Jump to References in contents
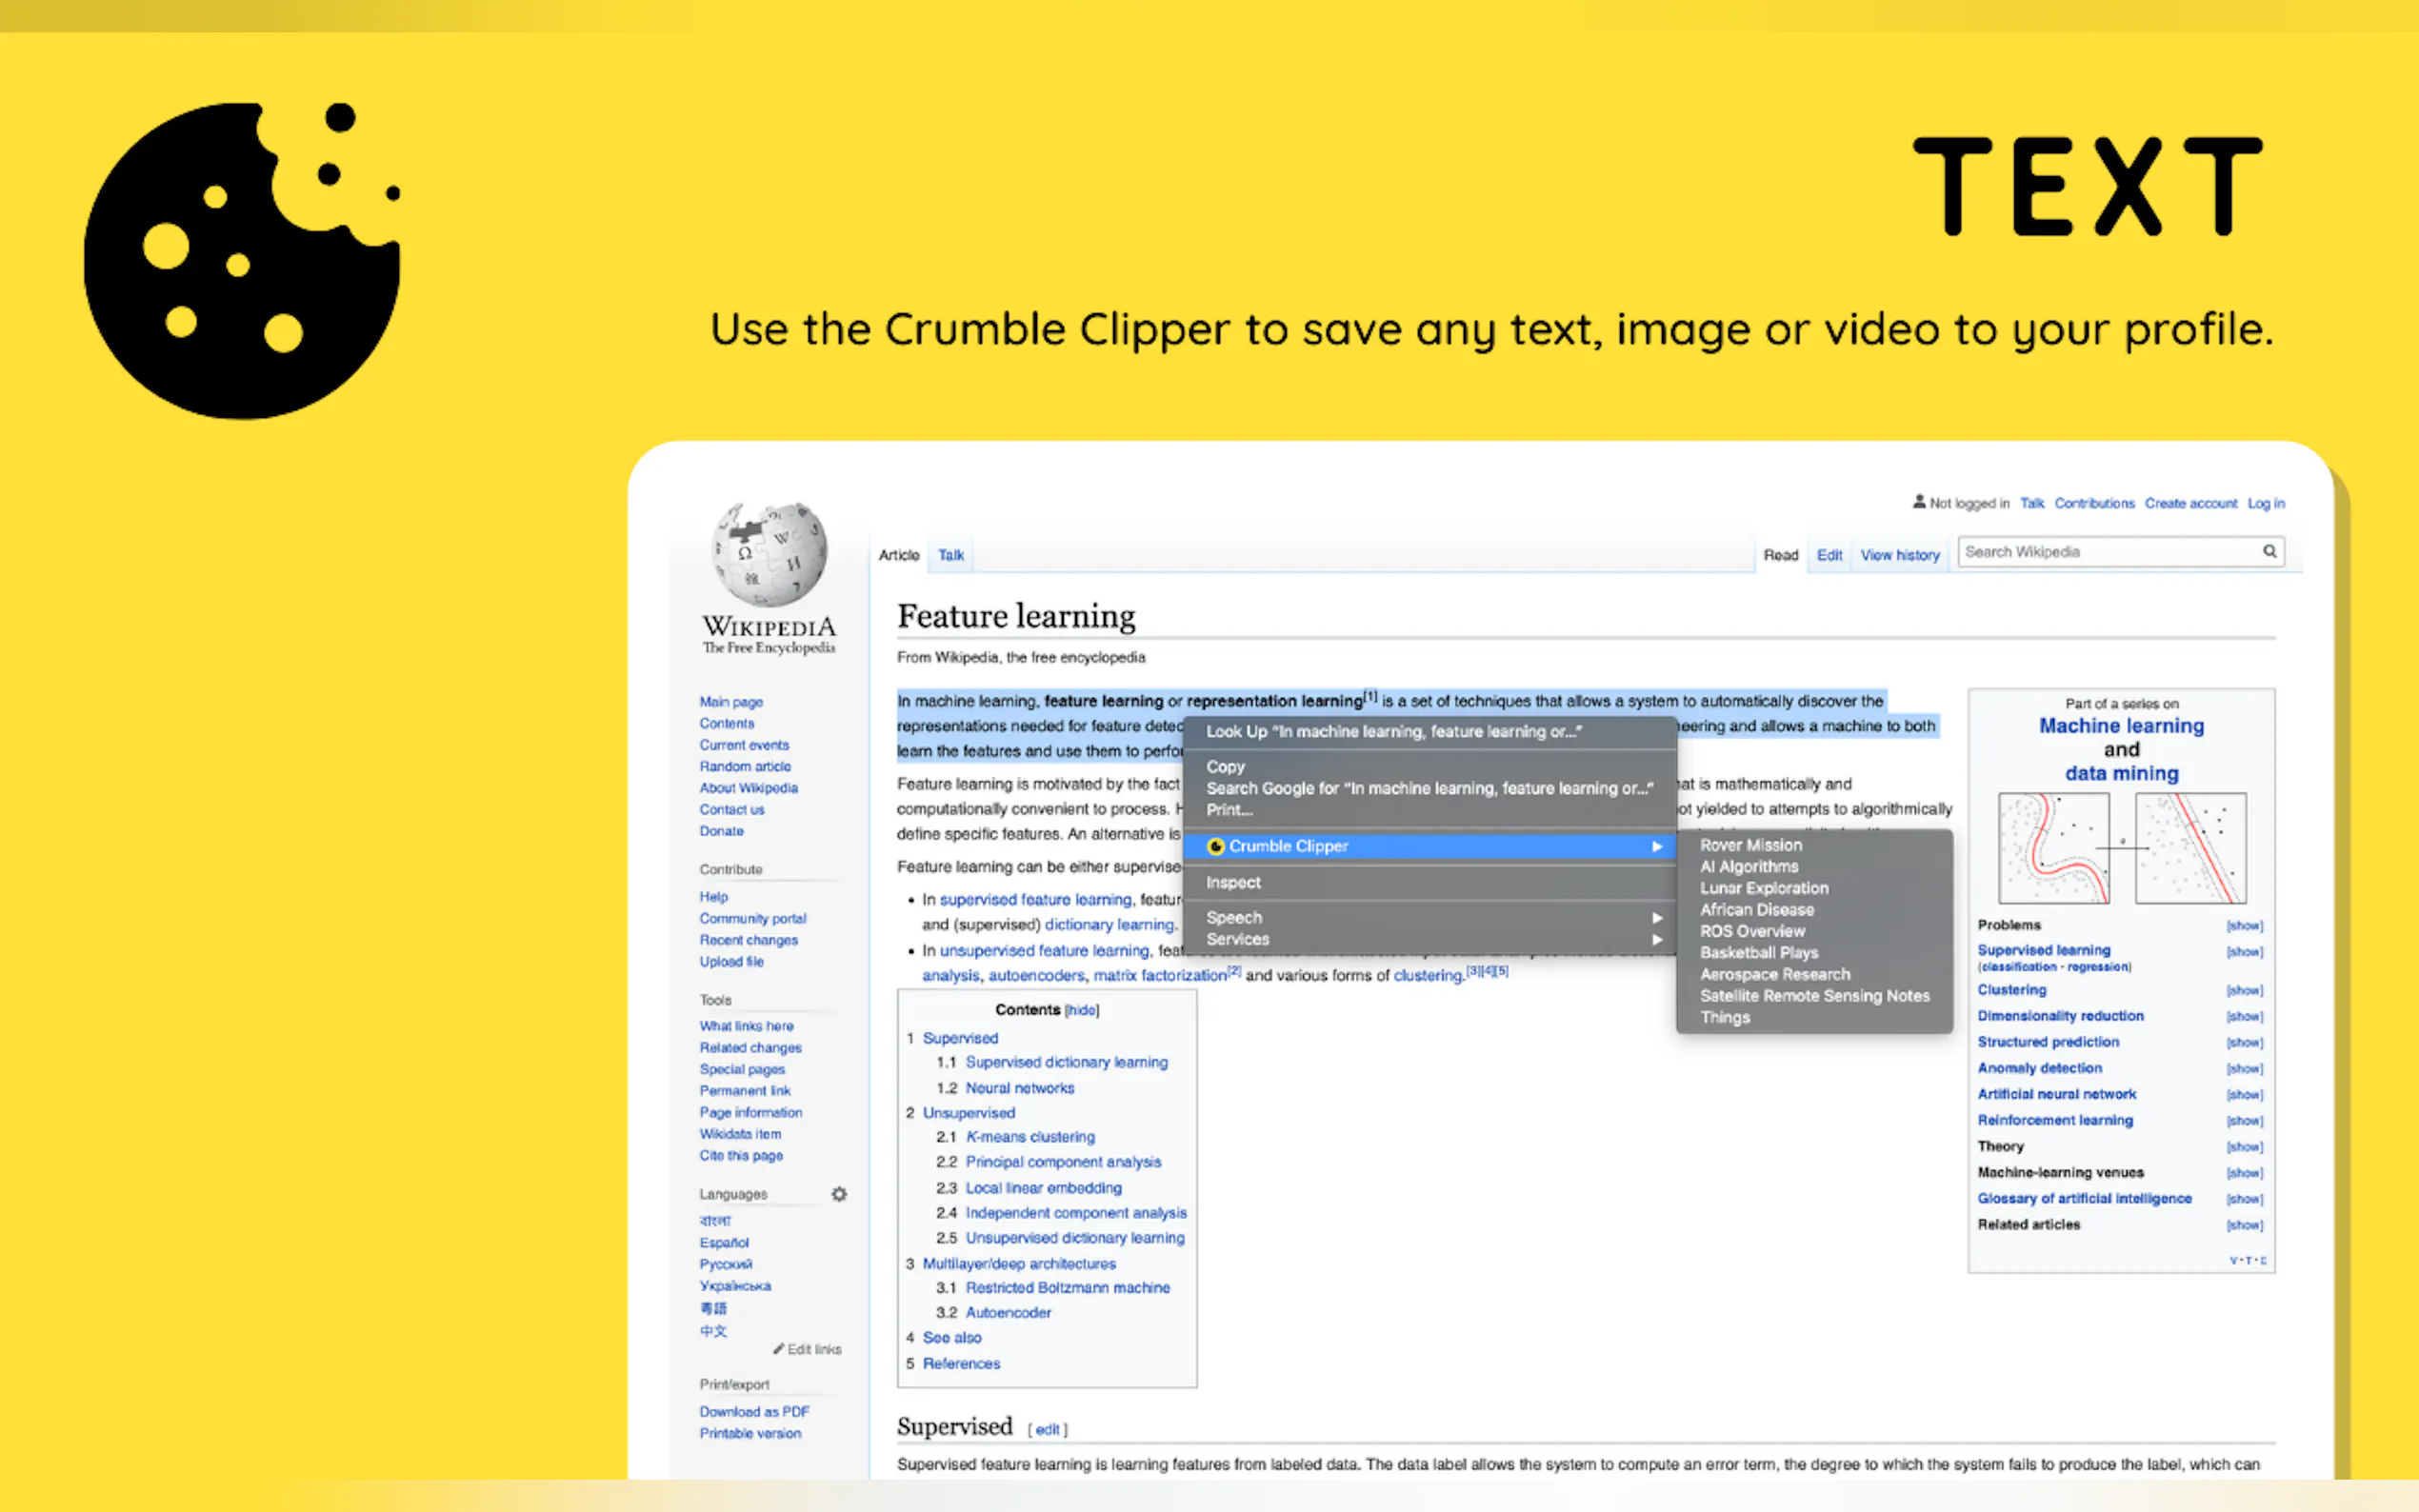 click(961, 1364)
